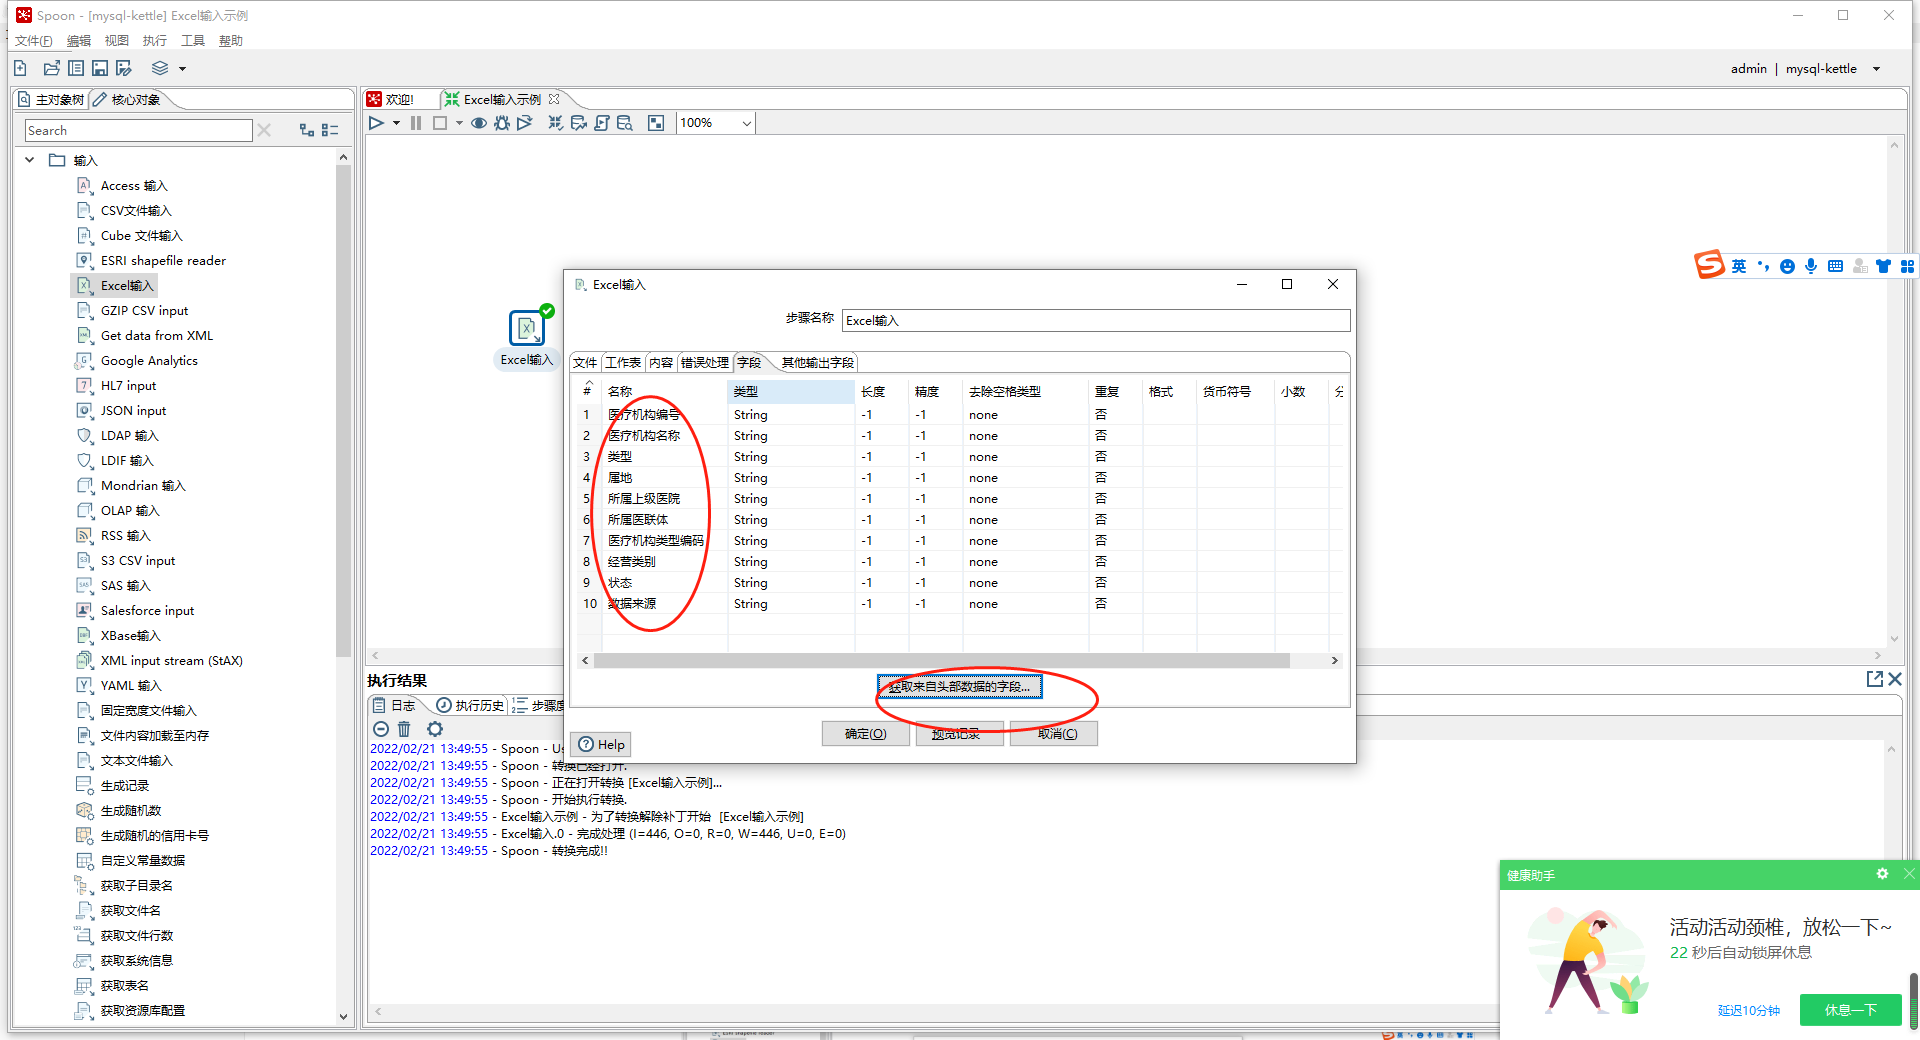
Task: Click the 步骤名称 input field
Action: click(x=1095, y=320)
